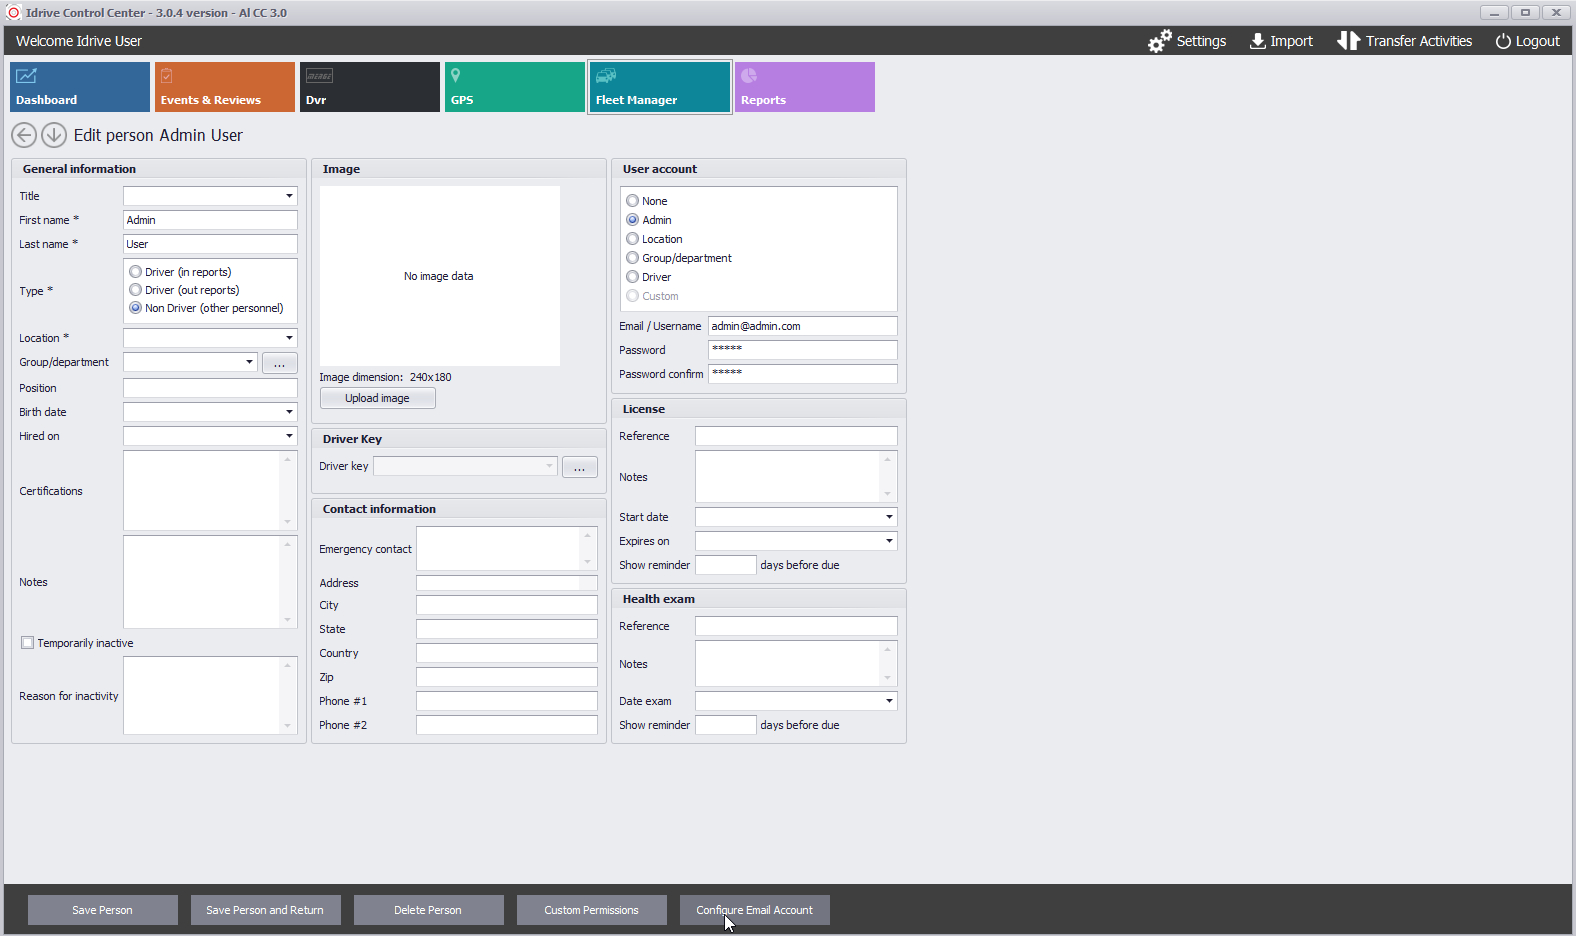1576x936 pixels.
Task: Switch to the Dashboard tab
Action: coord(80,87)
